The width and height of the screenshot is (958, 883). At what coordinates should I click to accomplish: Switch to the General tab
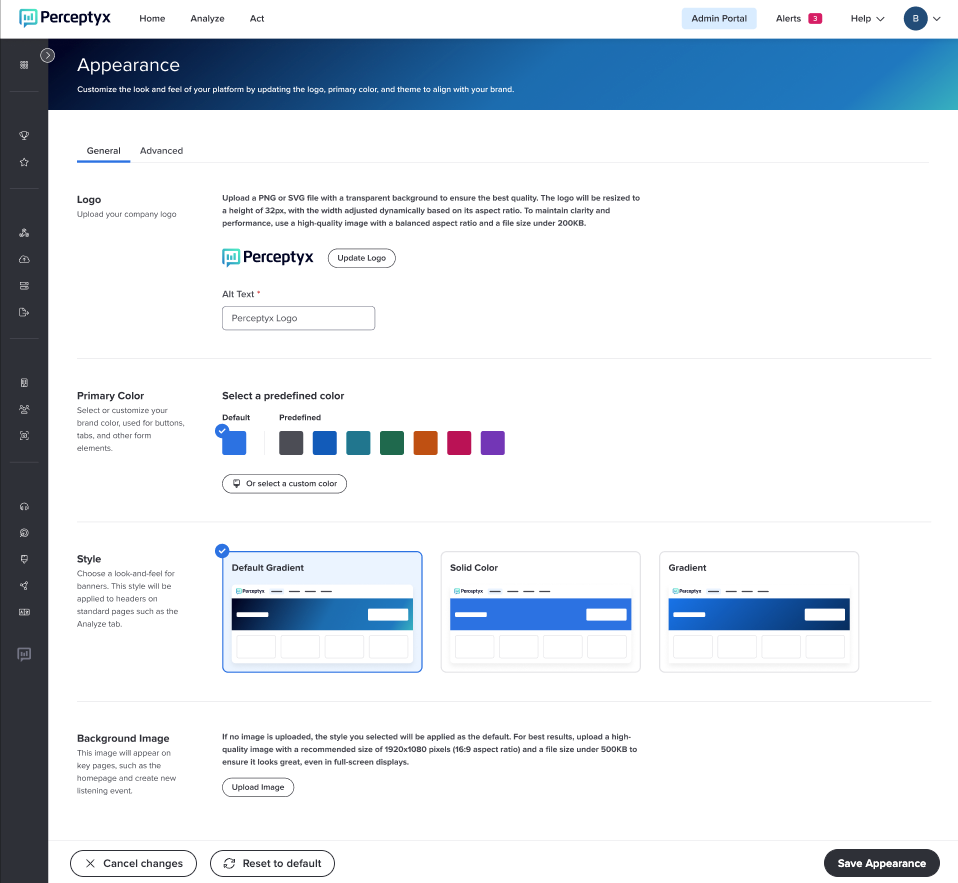tap(103, 151)
